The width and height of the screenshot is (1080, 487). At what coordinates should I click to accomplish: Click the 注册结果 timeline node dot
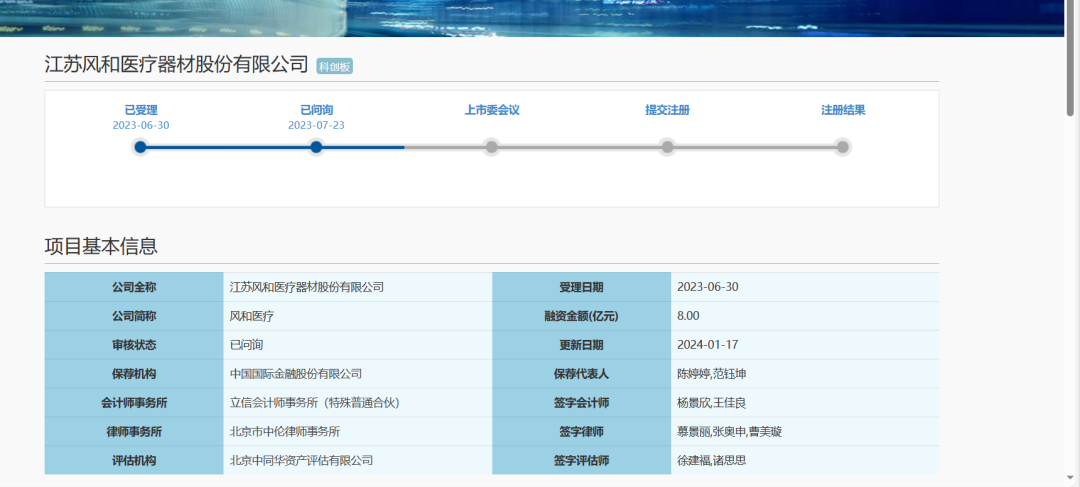click(842, 147)
